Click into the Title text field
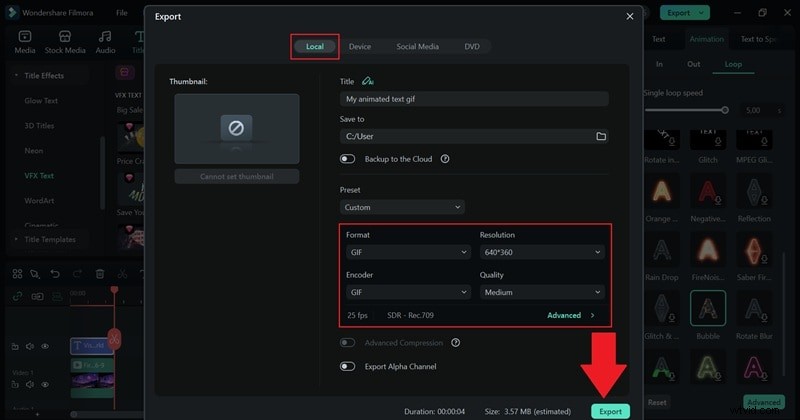800x420 pixels. 474,99
